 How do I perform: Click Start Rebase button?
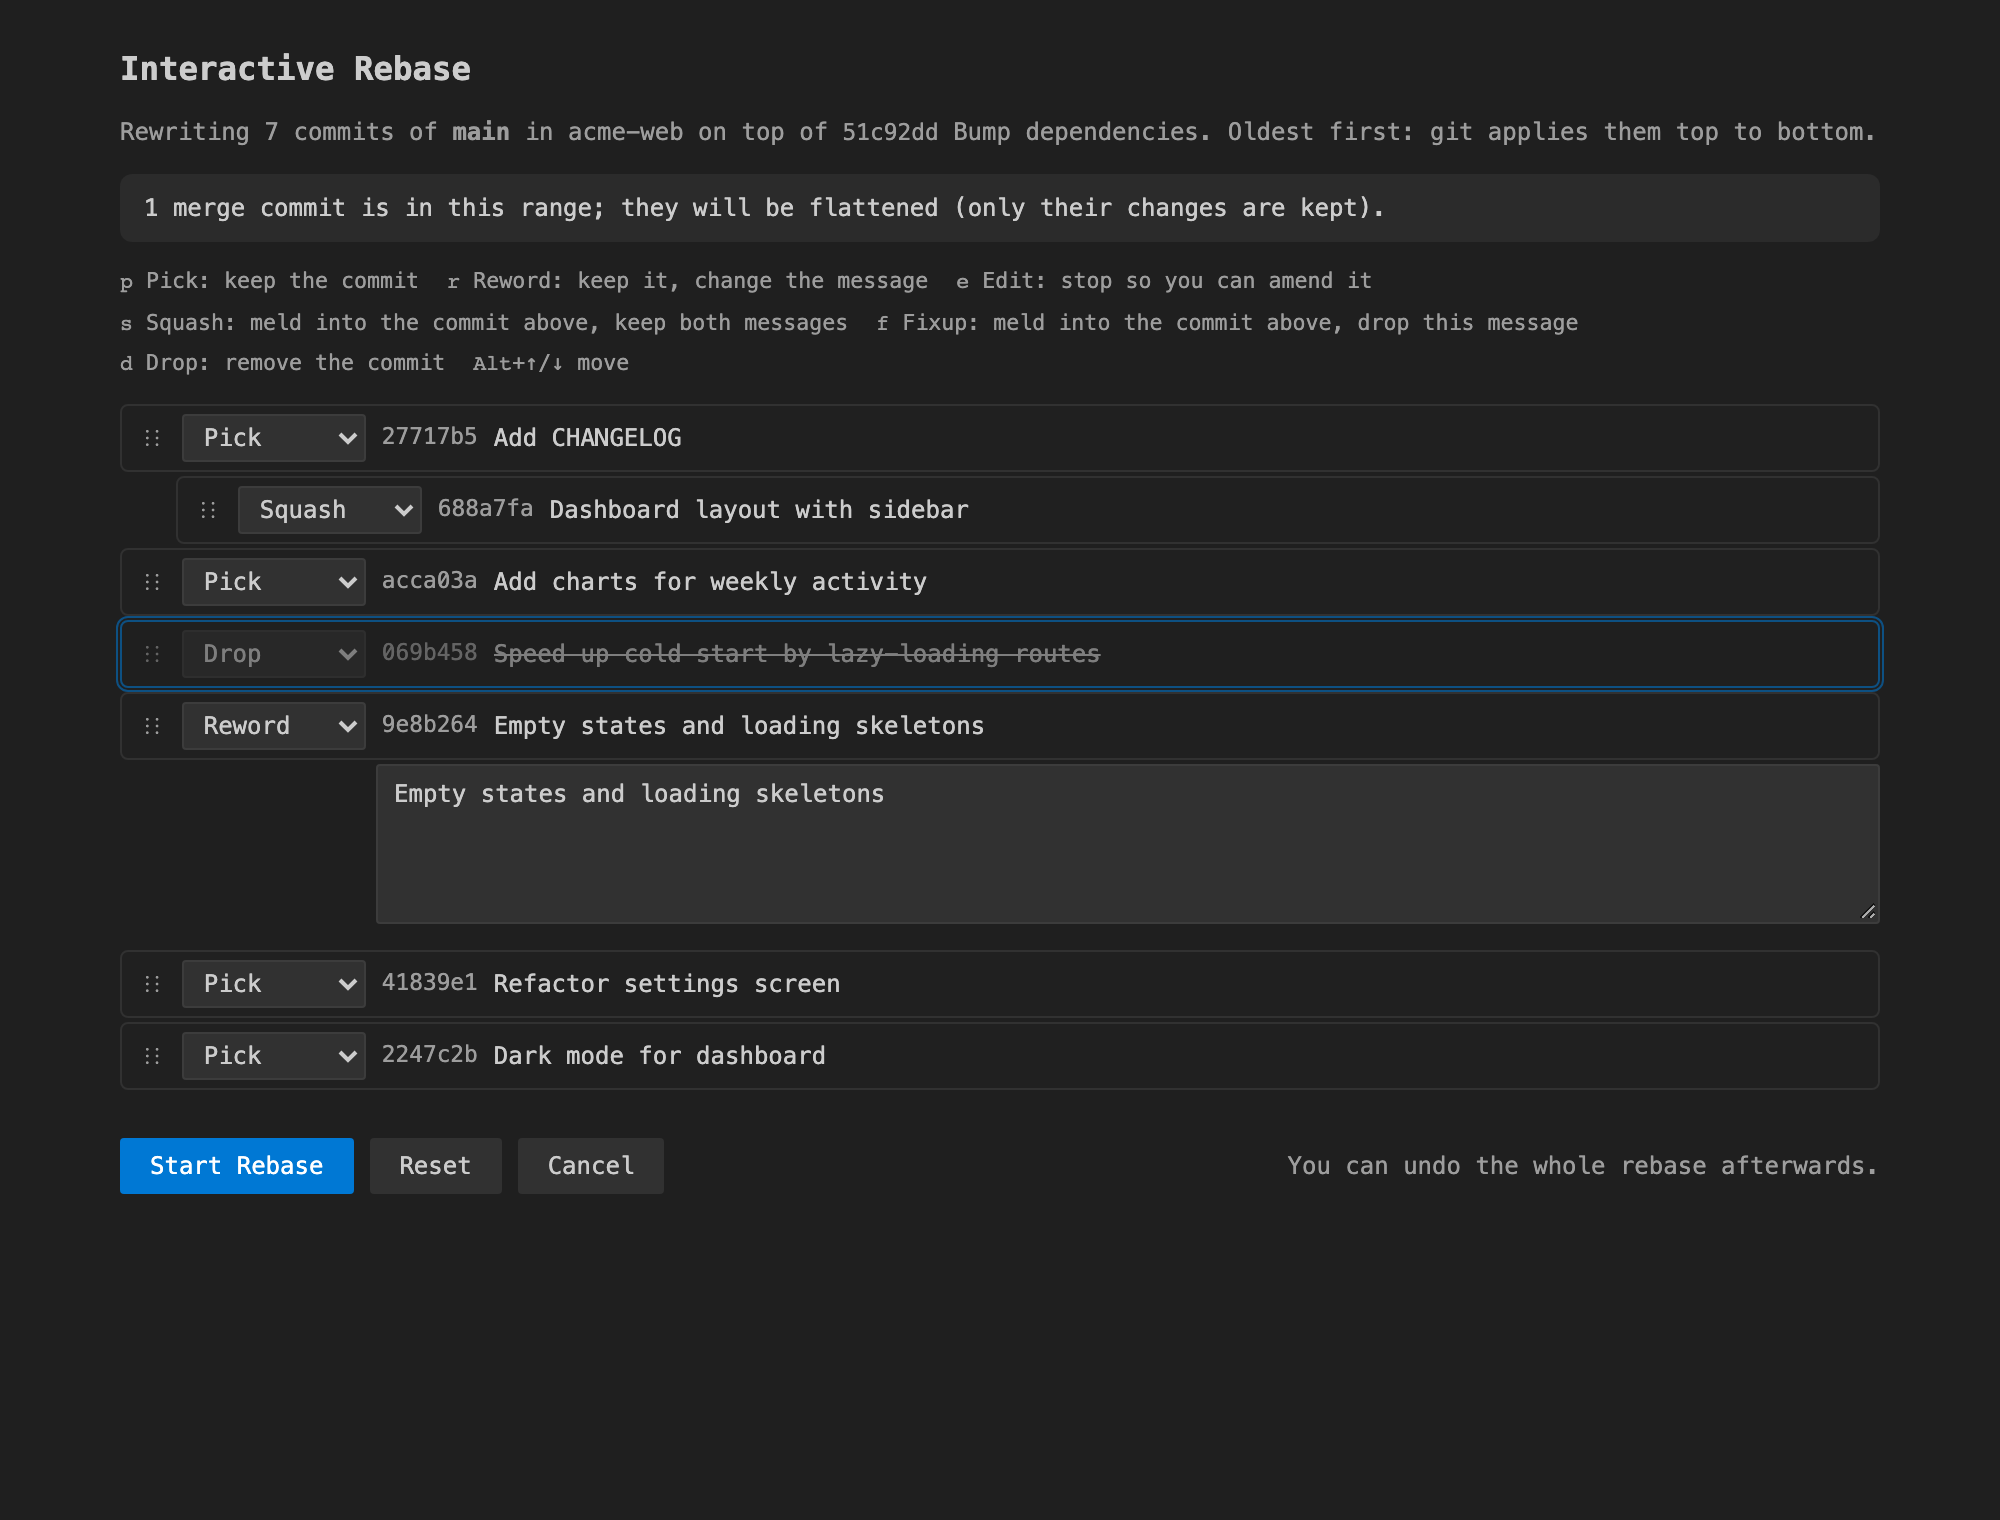(x=237, y=1166)
